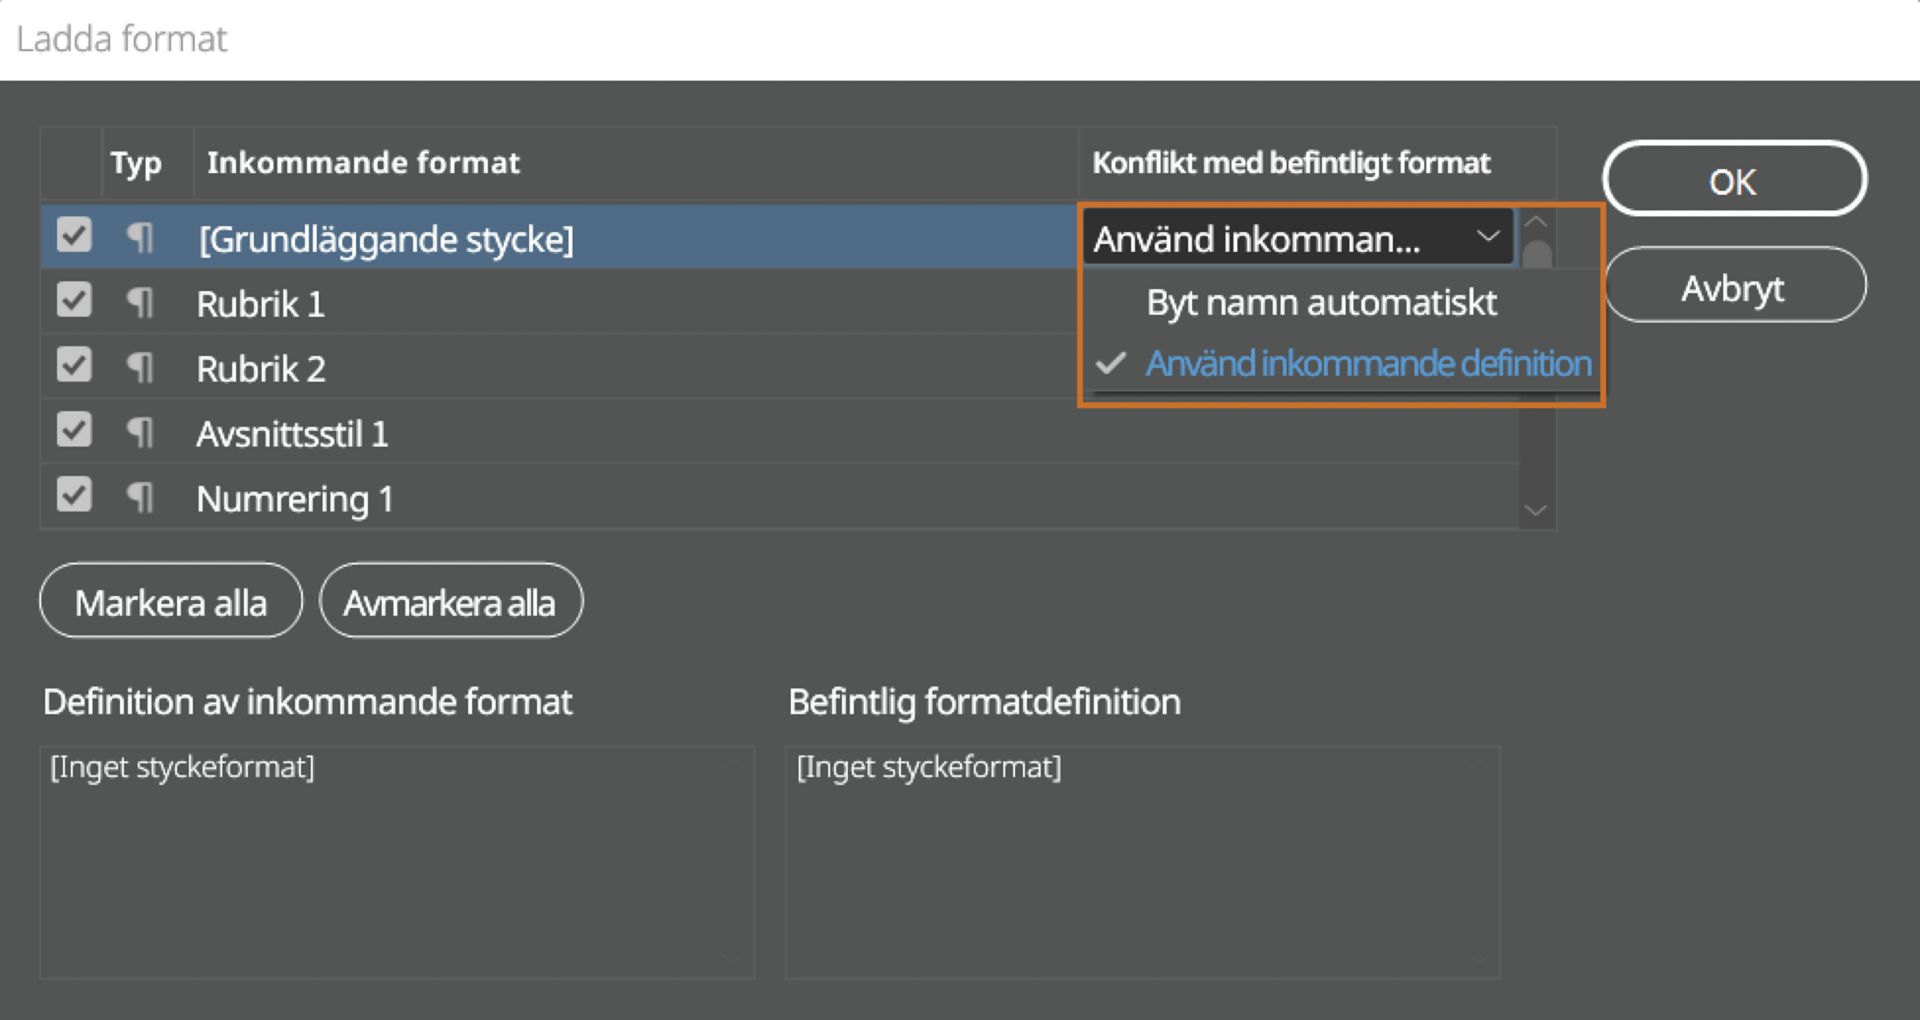Uncheck the Rubrik 1 checkbox
The width and height of the screenshot is (1920, 1020).
74,301
